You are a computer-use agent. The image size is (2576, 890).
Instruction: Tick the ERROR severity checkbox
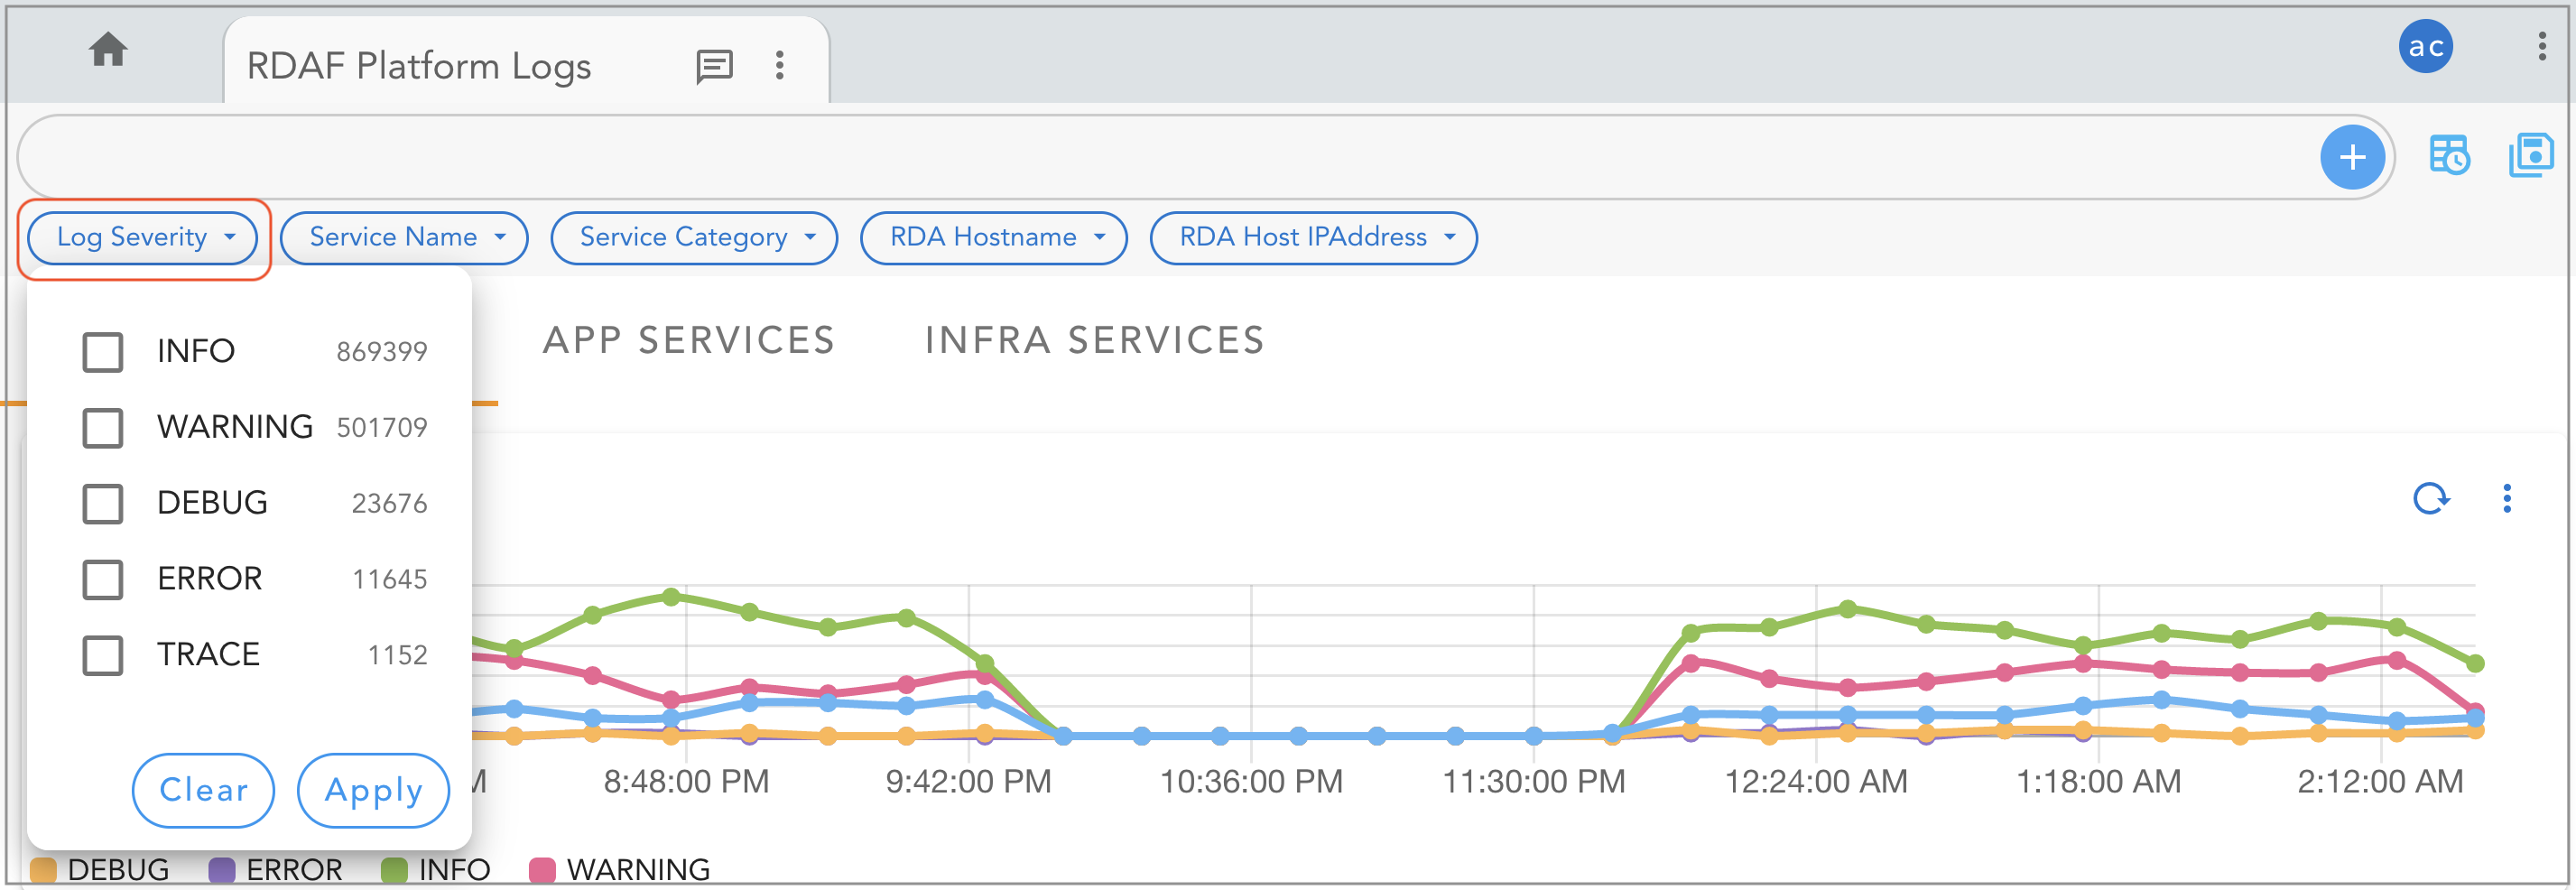point(103,579)
